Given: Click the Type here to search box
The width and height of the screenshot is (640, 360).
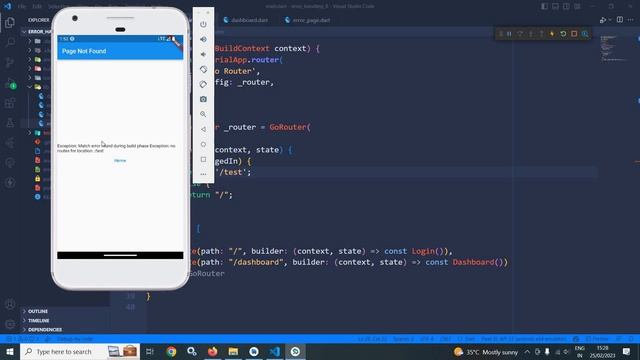Looking at the screenshot, I should pyautogui.click(x=80, y=351).
